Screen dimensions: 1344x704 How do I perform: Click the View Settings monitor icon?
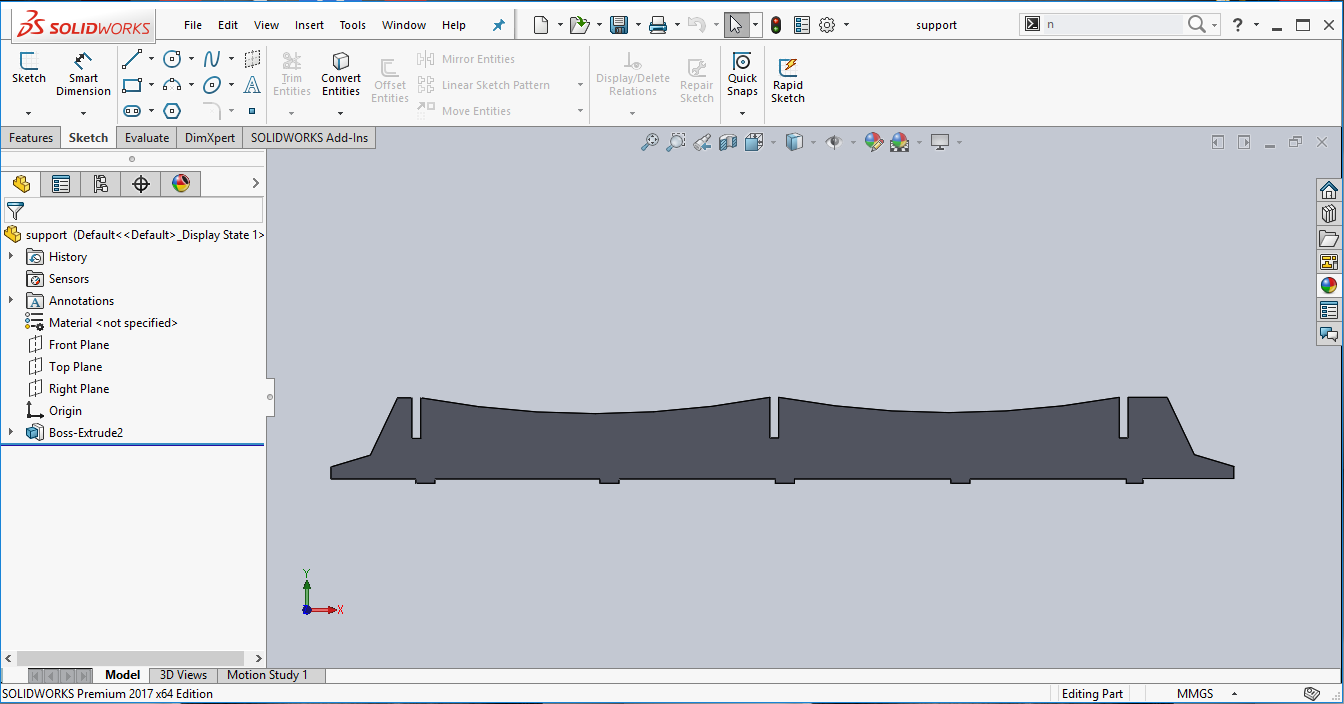[x=940, y=142]
